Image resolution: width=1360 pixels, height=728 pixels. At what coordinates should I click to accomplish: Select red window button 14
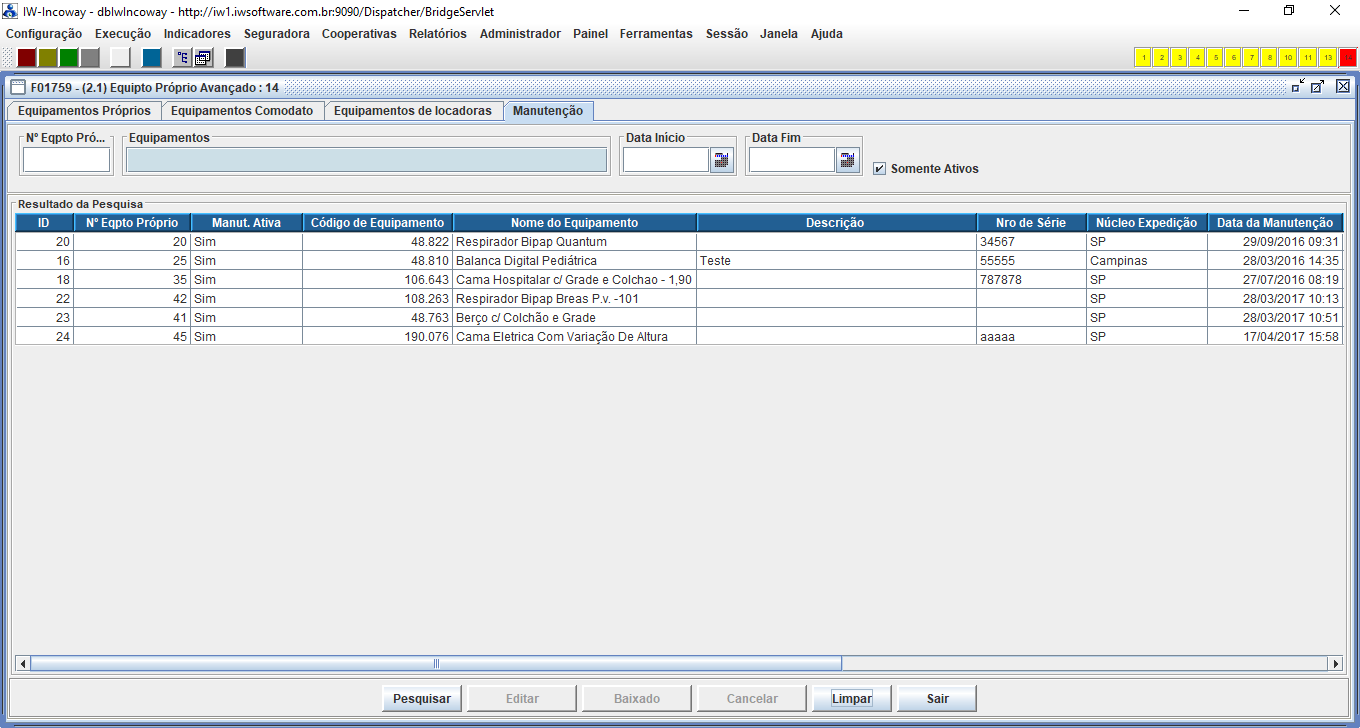click(1347, 57)
